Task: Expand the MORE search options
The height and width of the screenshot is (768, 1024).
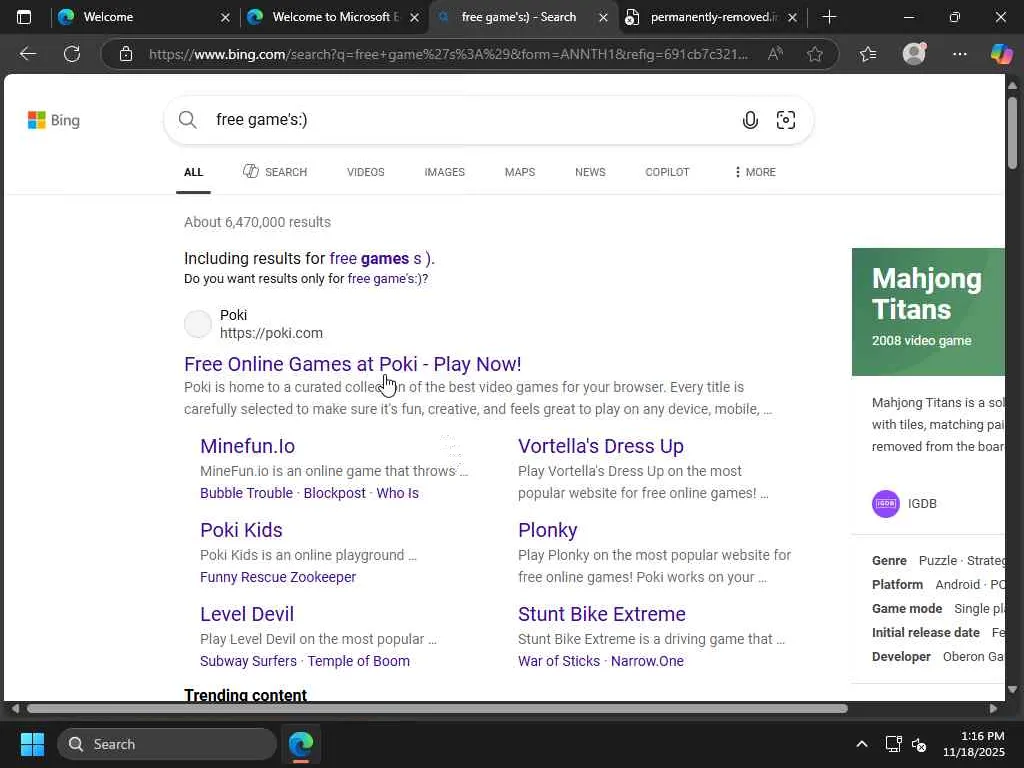Action: point(755,172)
